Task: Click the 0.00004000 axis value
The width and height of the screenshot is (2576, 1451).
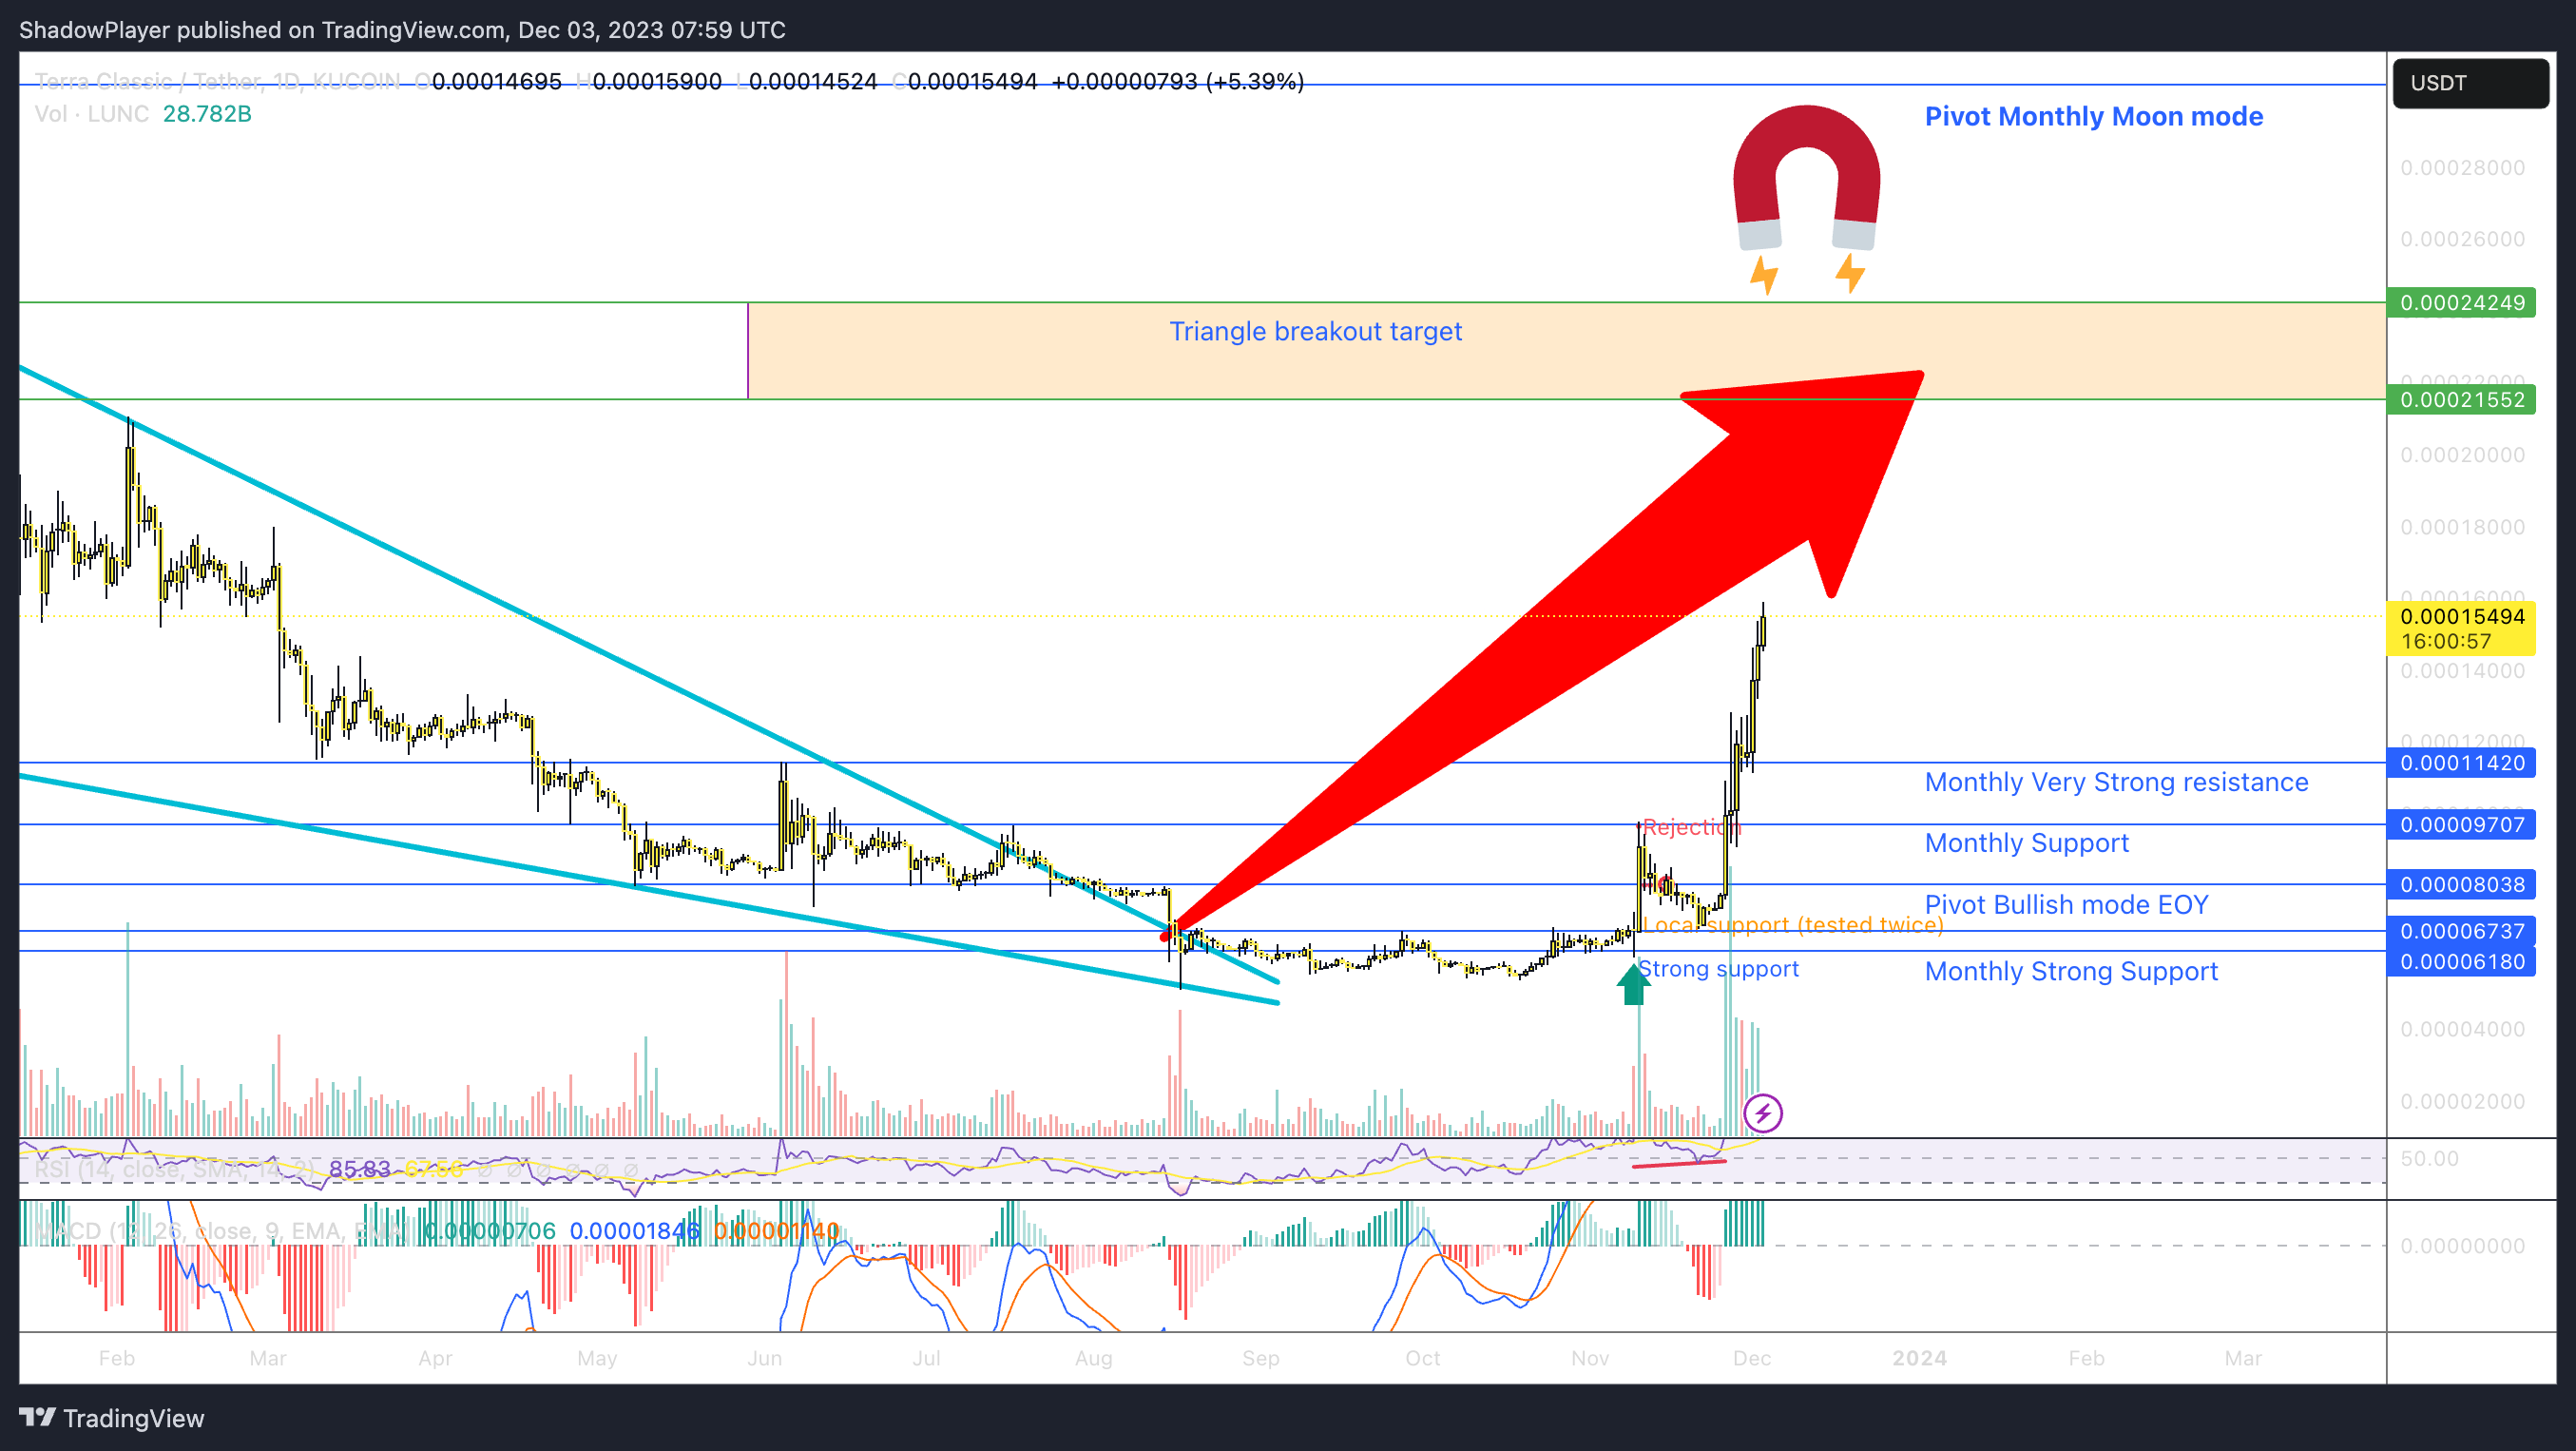Action: (2462, 1029)
